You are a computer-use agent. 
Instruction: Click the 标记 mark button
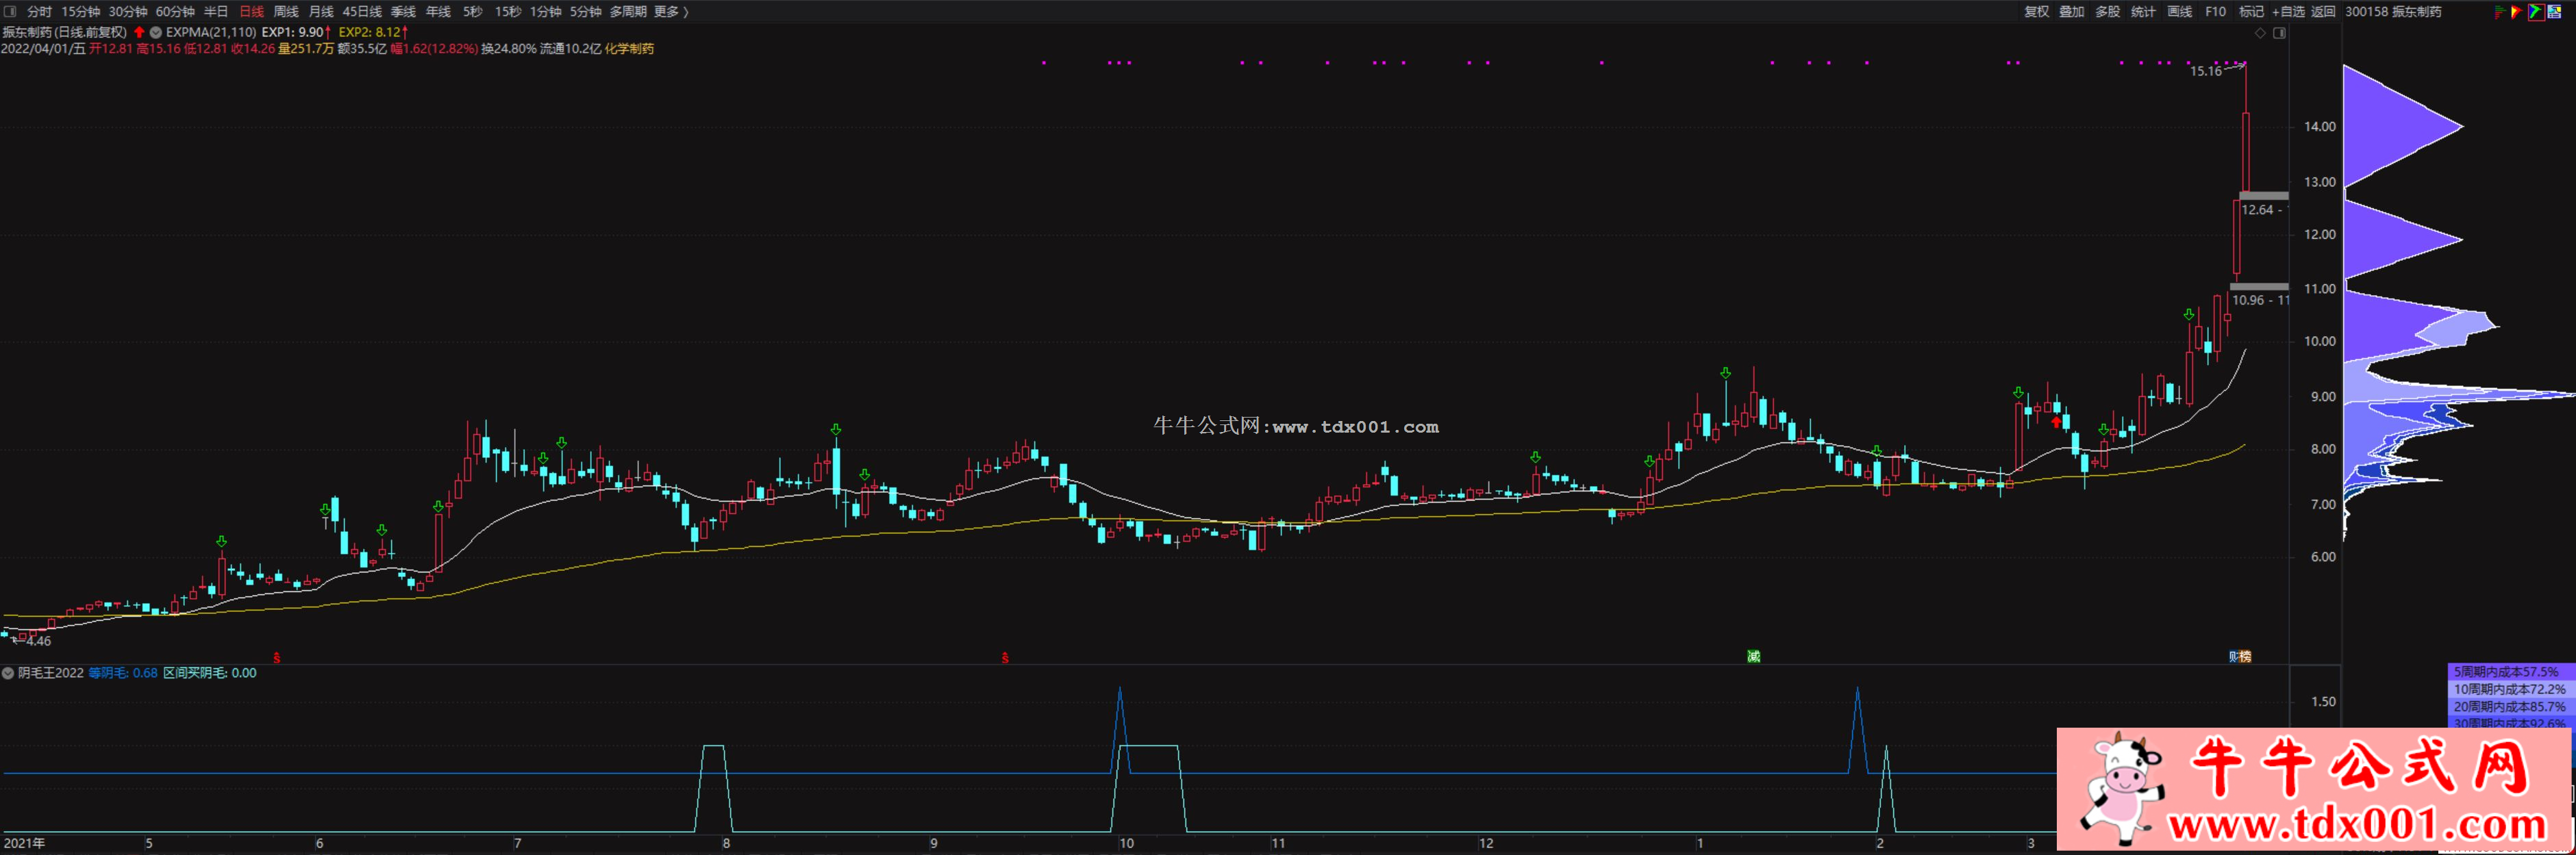click(2251, 12)
